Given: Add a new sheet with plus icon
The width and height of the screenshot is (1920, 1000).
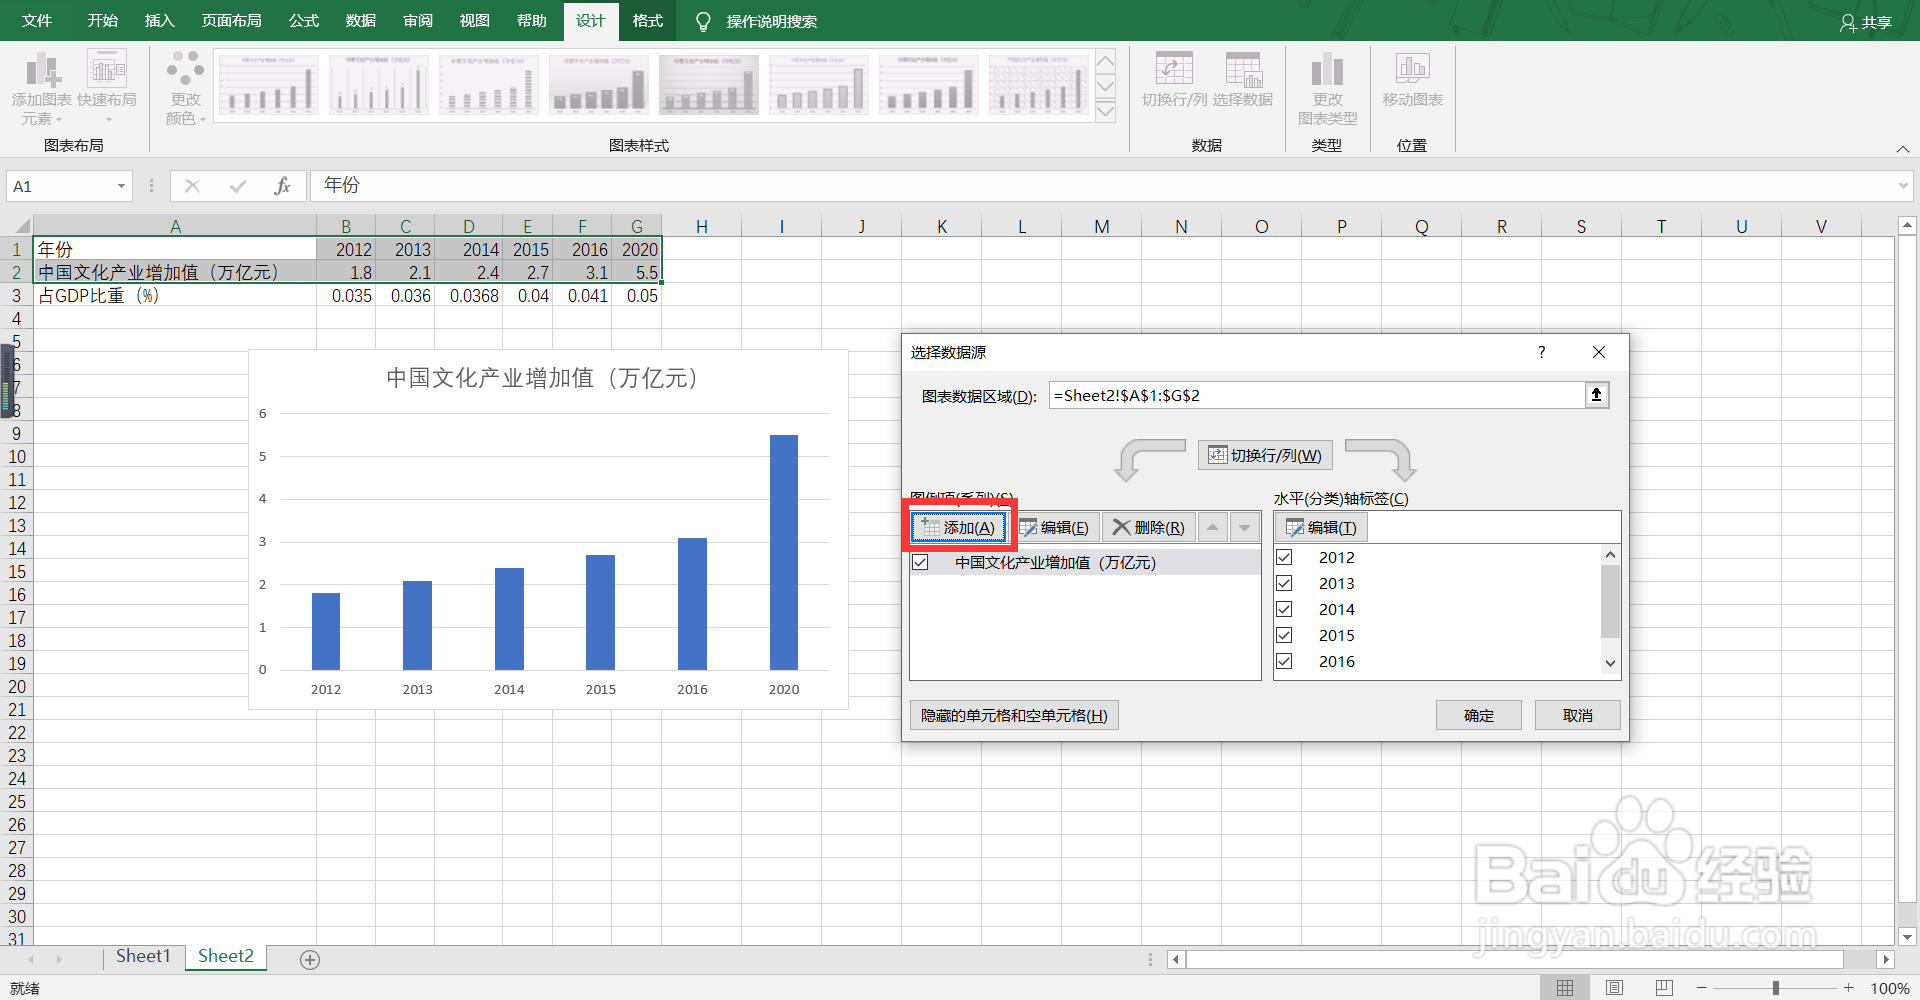Looking at the screenshot, I should click(x=310, y=960).
